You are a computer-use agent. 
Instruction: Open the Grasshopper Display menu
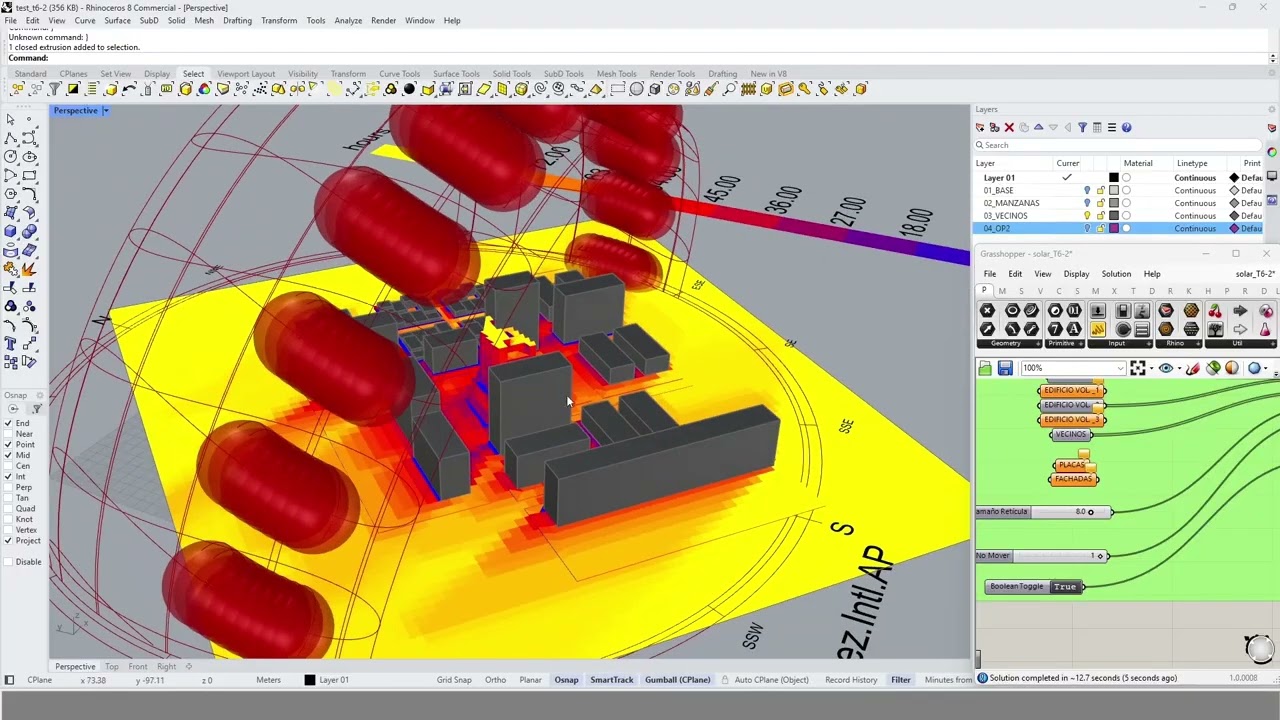coord(1076,274)
